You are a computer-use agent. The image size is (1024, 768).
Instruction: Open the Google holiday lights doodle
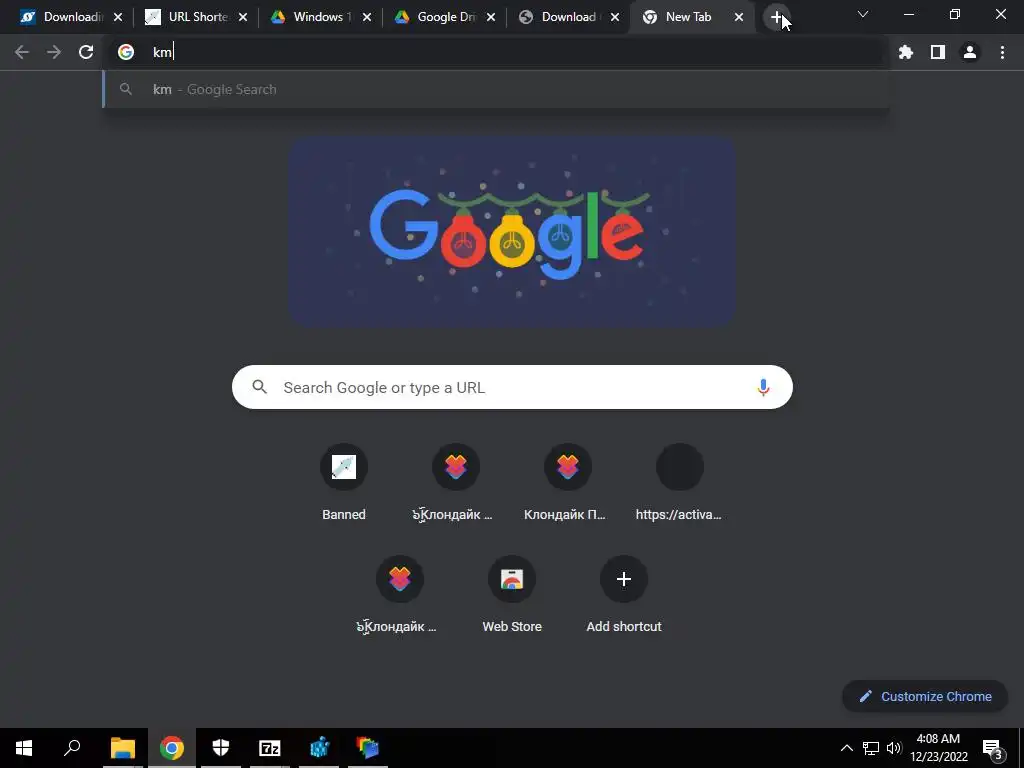pos(513,231)
